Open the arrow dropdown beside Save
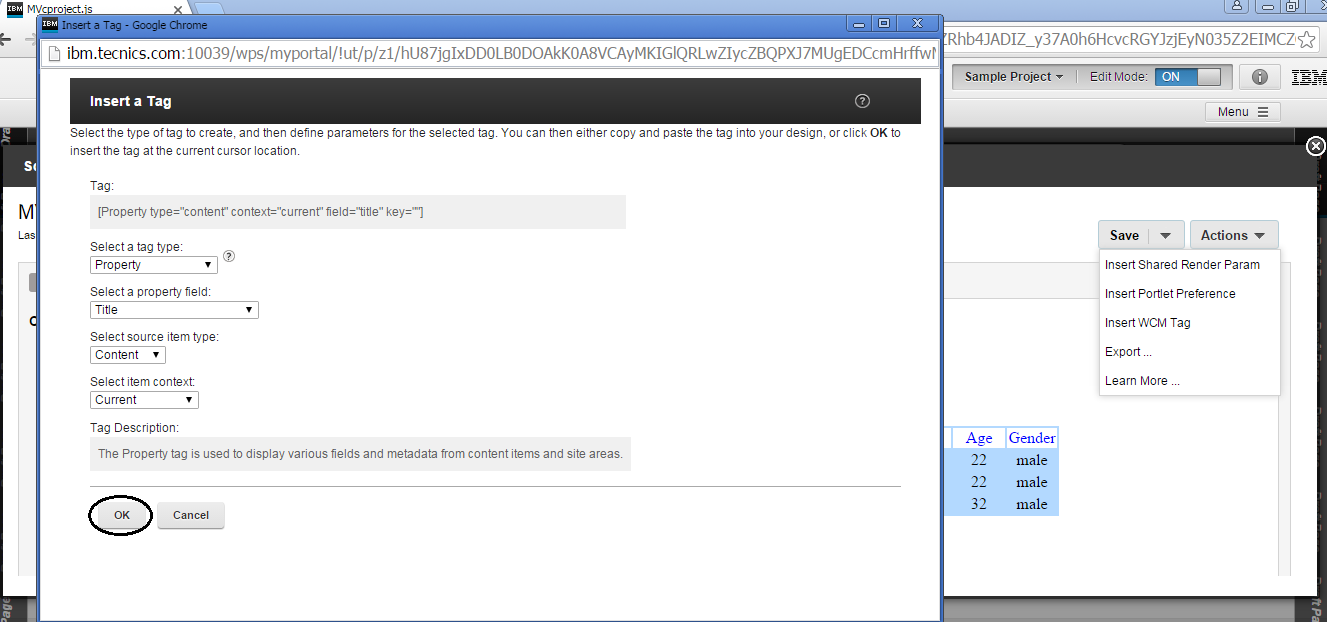 (1166, 235)
